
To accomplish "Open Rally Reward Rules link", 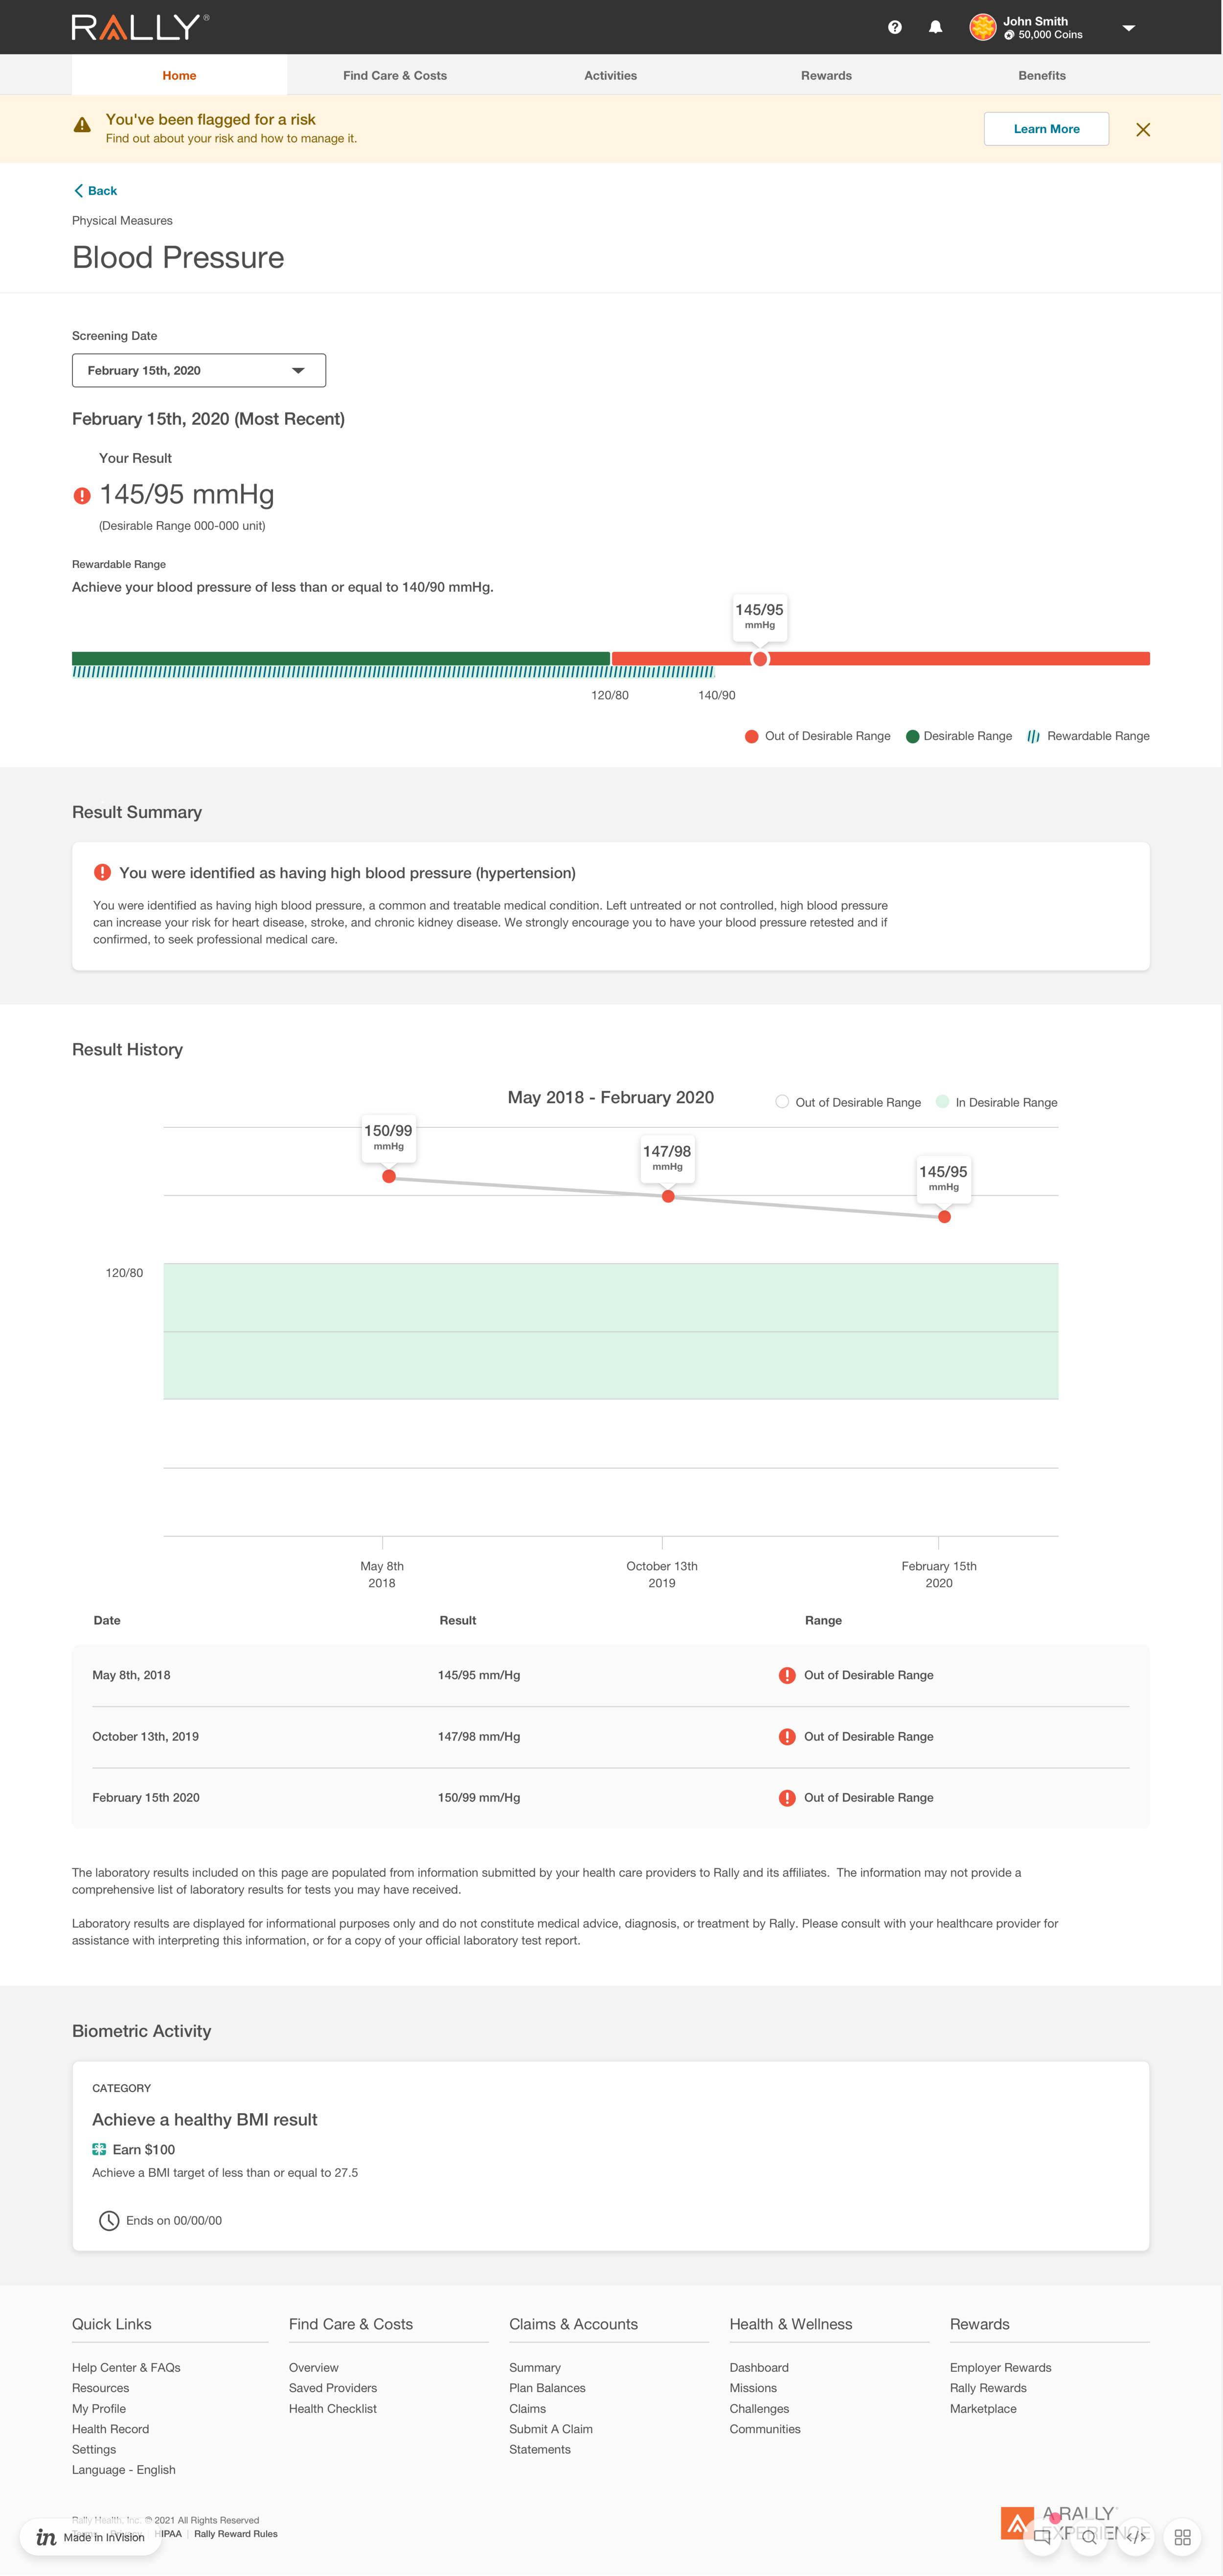I will [236, 2533].
